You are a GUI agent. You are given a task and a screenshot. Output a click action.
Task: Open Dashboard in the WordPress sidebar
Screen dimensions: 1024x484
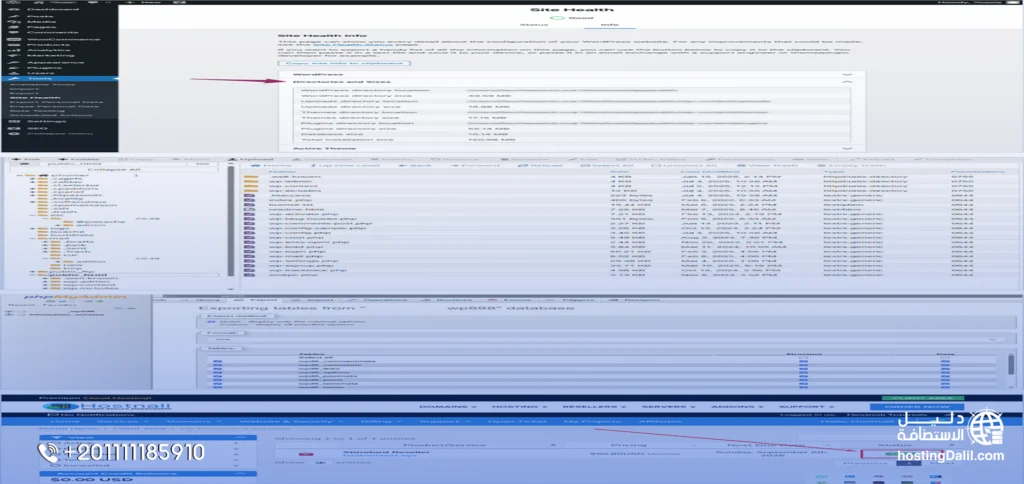52,10
